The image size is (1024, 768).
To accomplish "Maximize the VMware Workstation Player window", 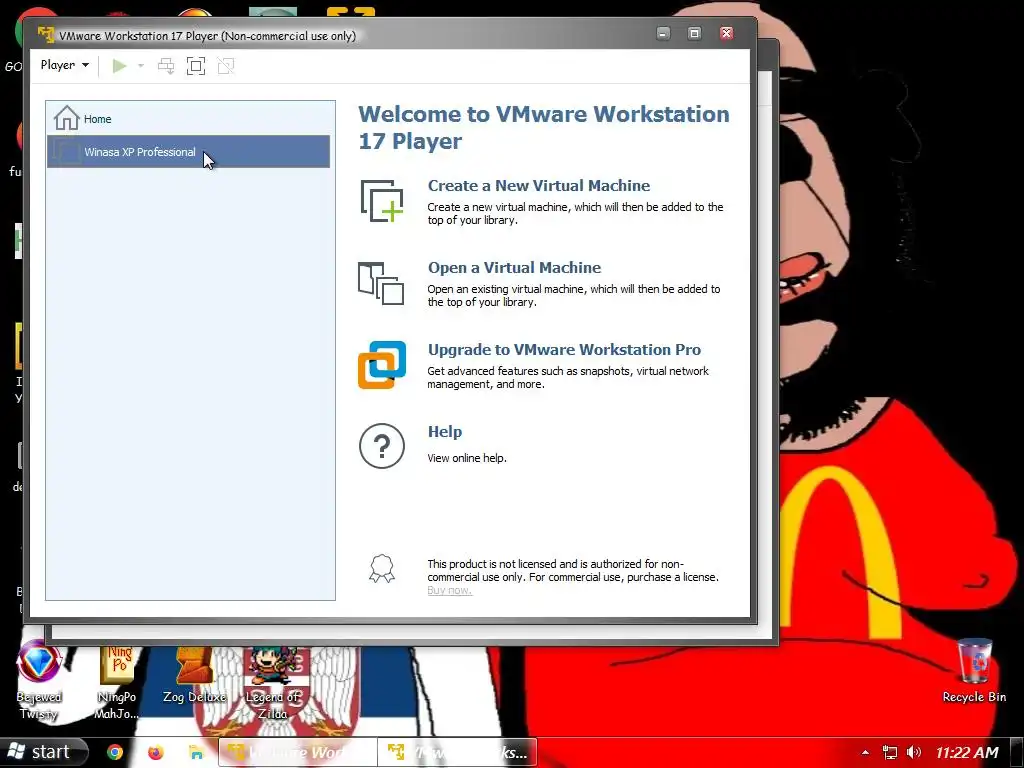I will [x=694, y=33].
